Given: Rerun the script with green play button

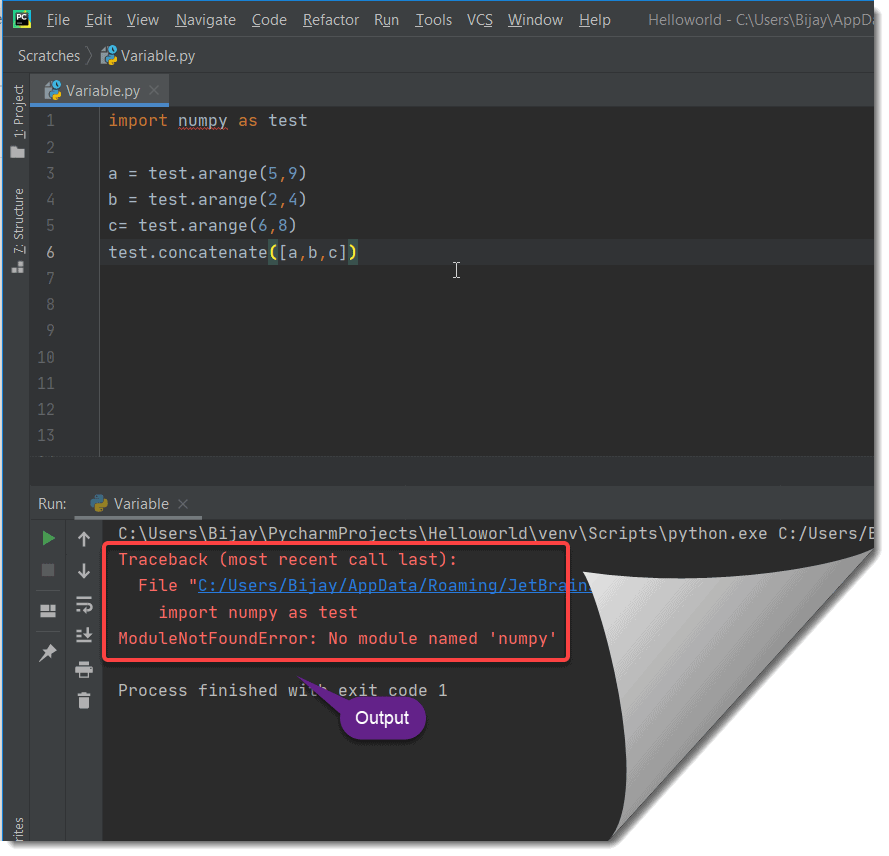Looking at the screenshot, I should tap(48, 538).
